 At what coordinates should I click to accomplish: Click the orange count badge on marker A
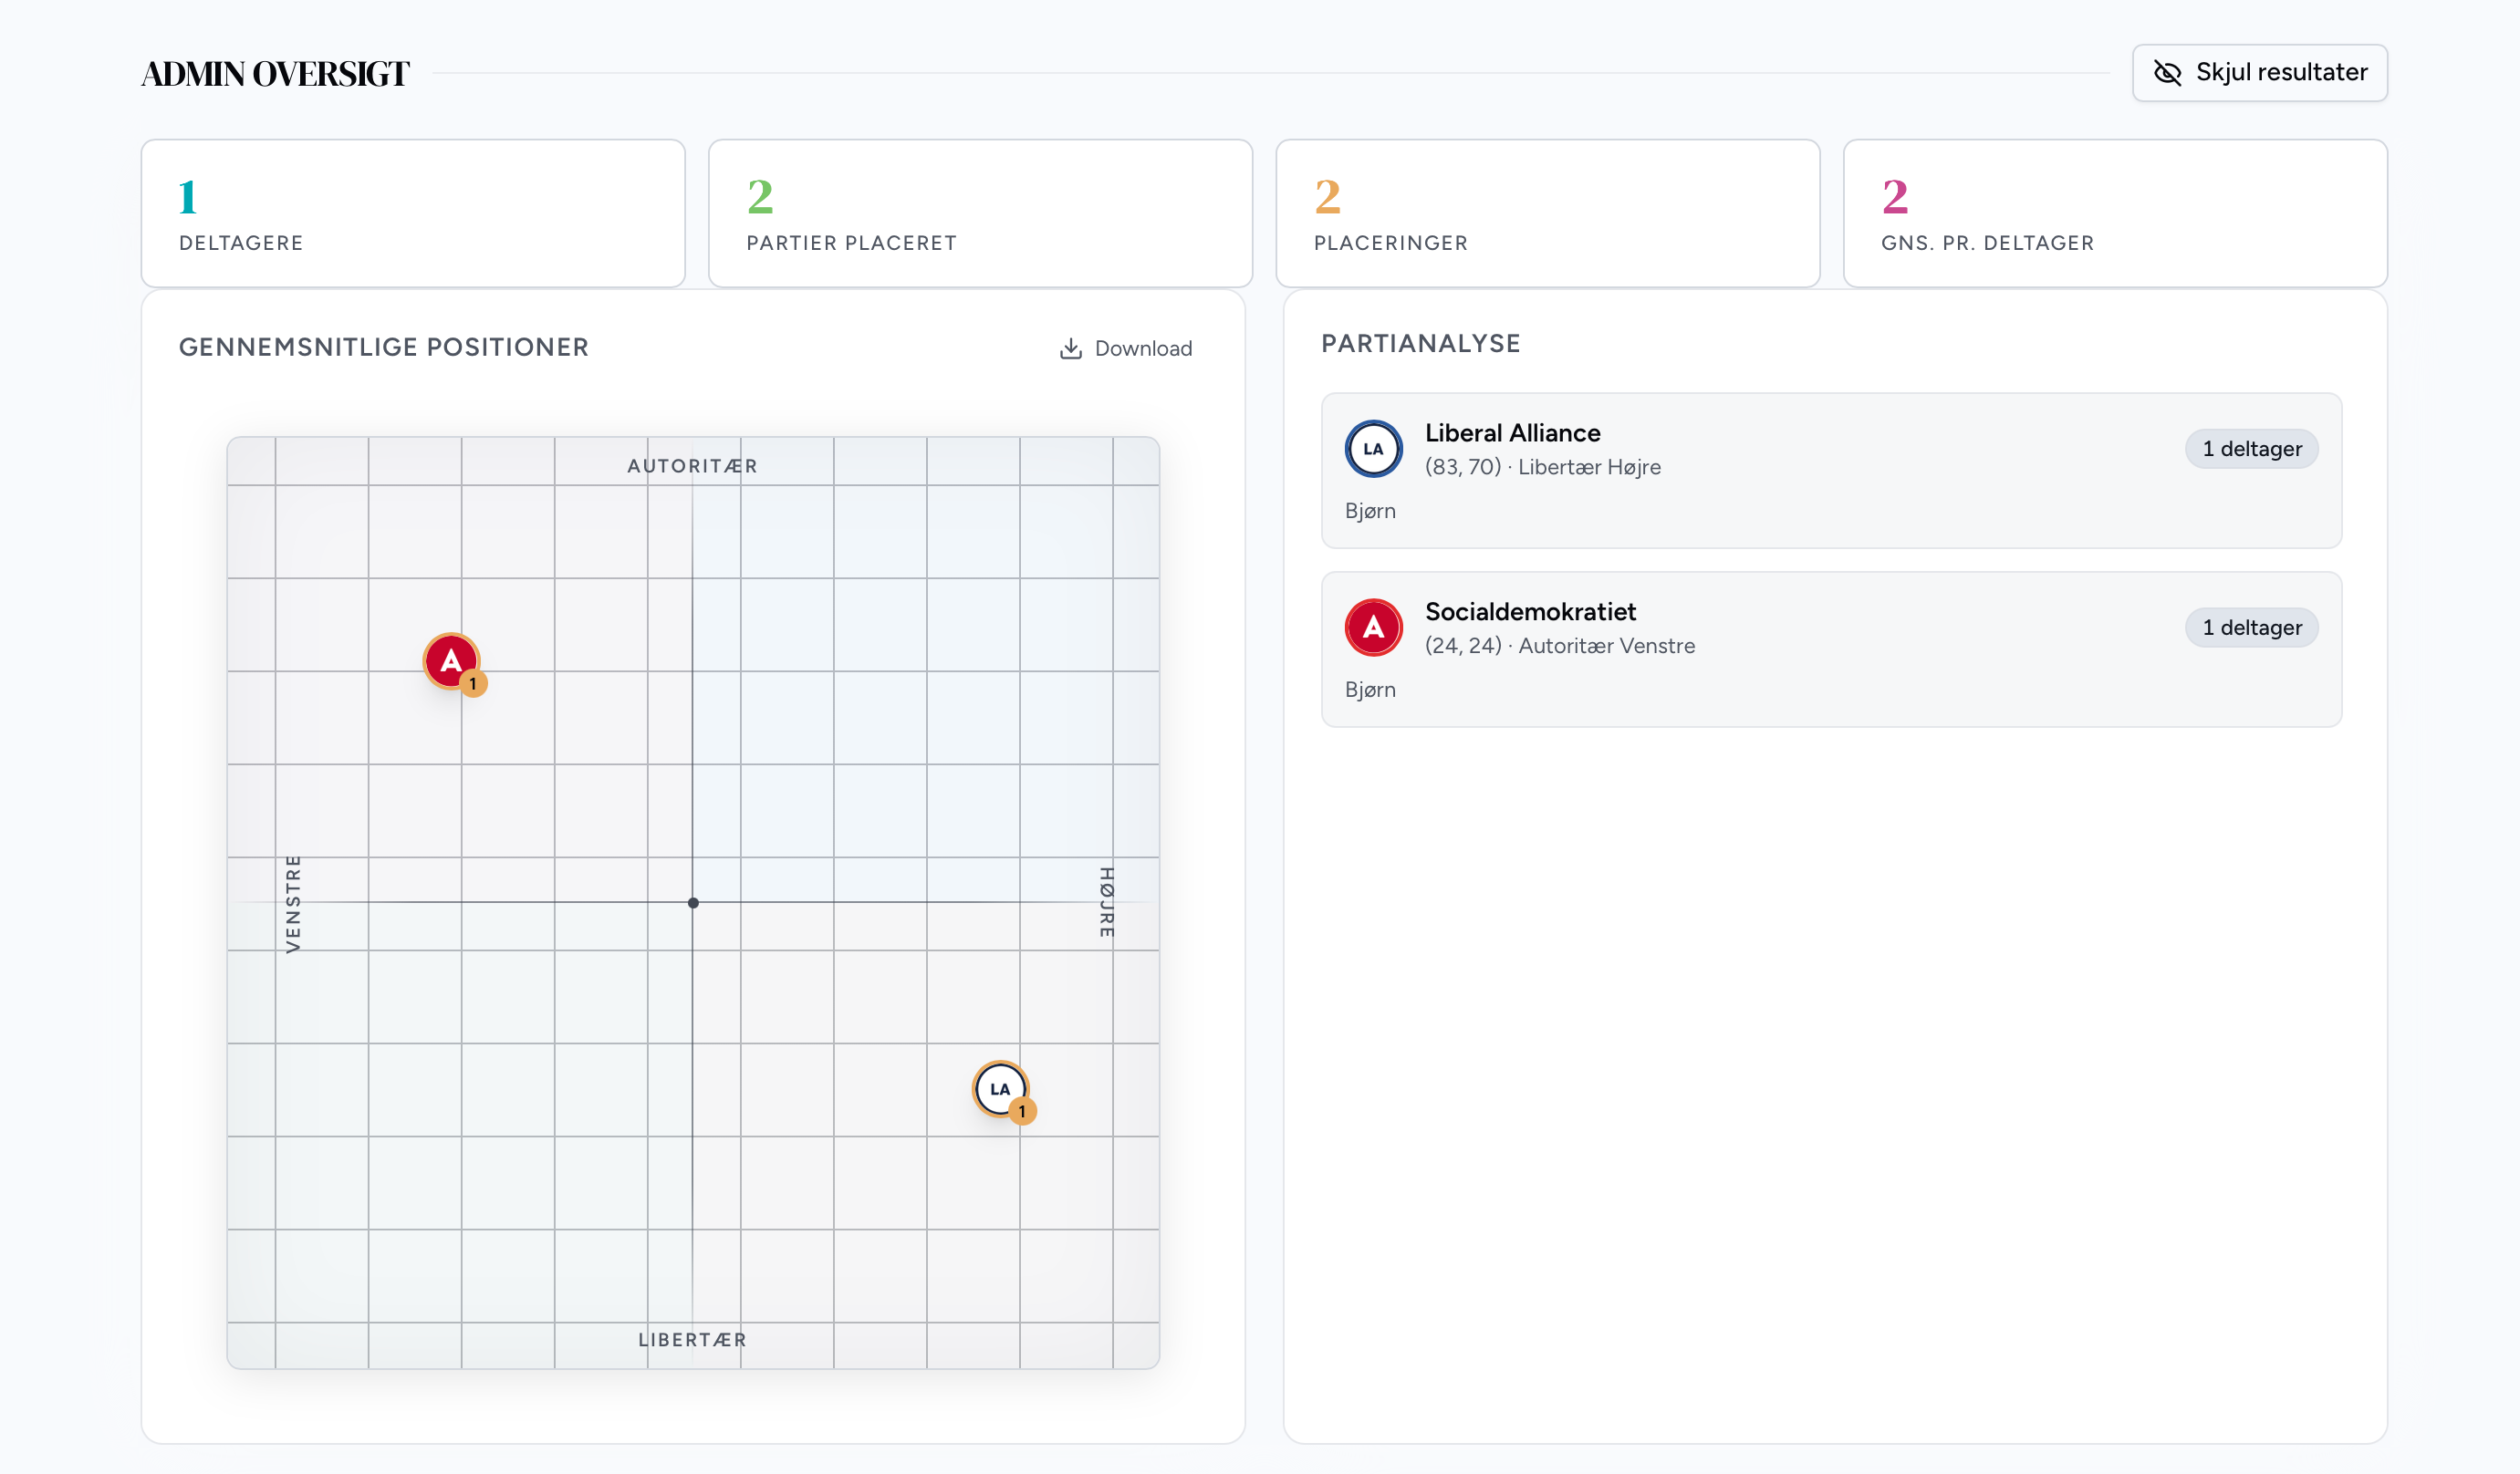click(474, 684)
